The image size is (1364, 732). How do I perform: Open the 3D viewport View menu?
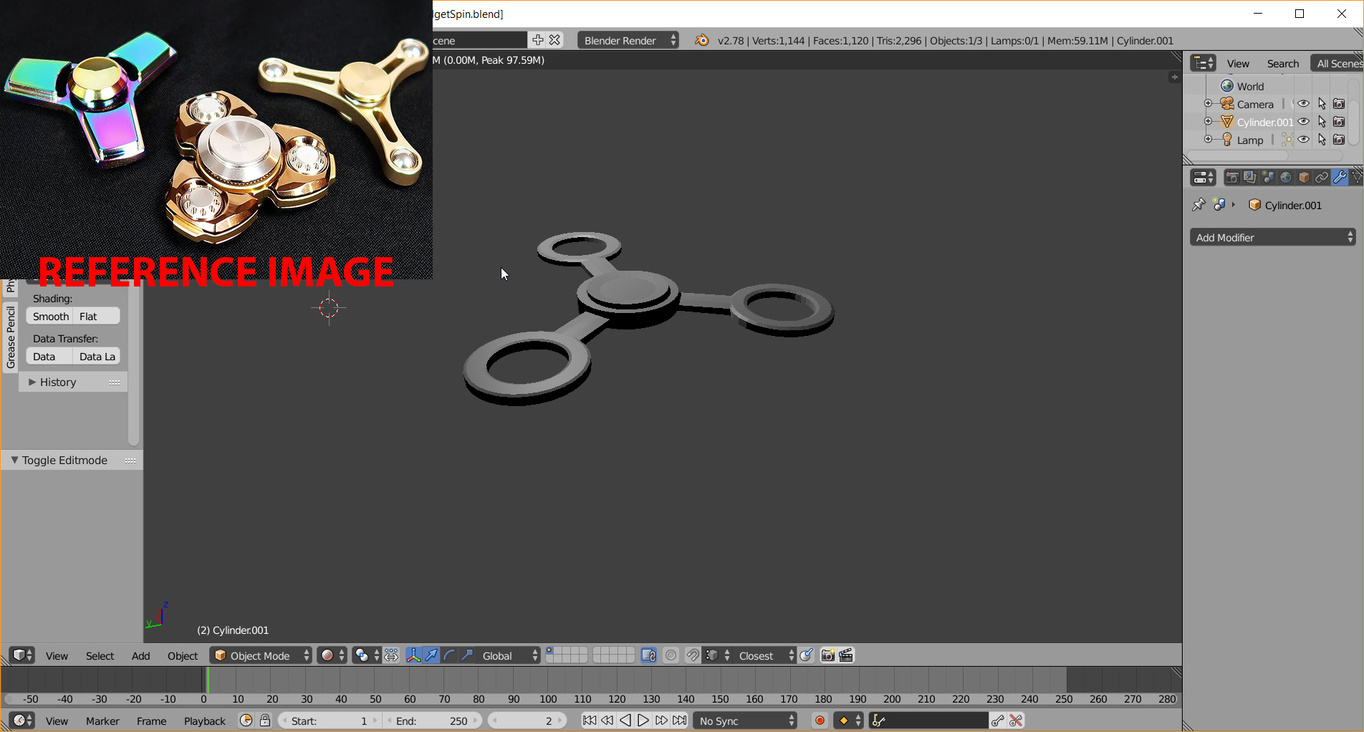pos(57,656)
